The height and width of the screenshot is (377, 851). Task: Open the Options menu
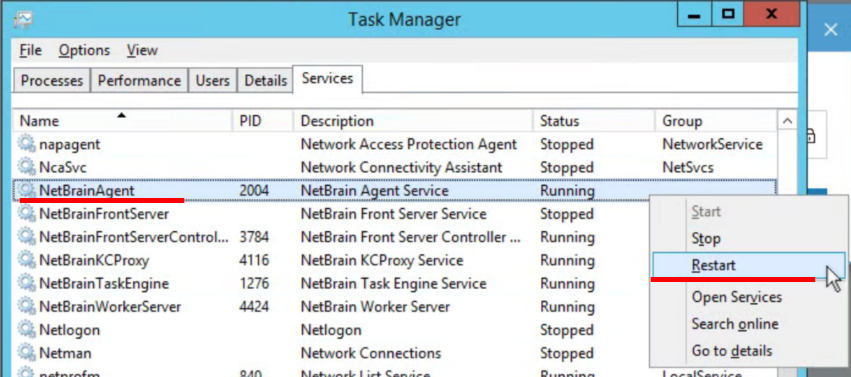(84, 50)
